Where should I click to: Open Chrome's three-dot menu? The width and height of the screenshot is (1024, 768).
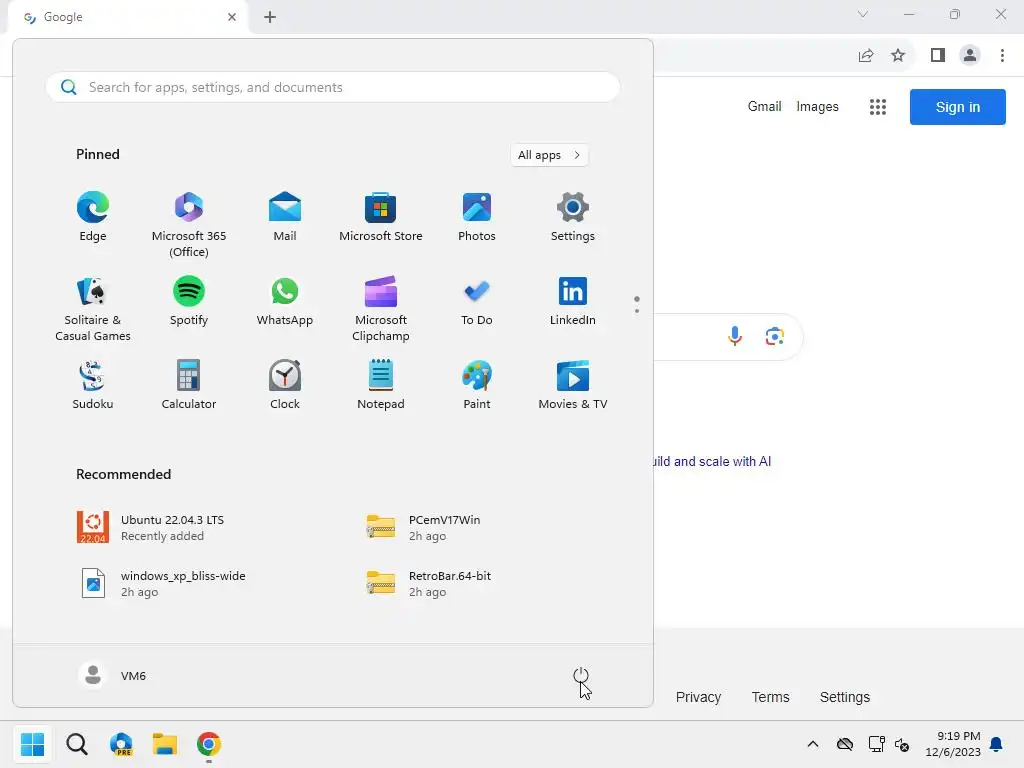(1002, 56)
